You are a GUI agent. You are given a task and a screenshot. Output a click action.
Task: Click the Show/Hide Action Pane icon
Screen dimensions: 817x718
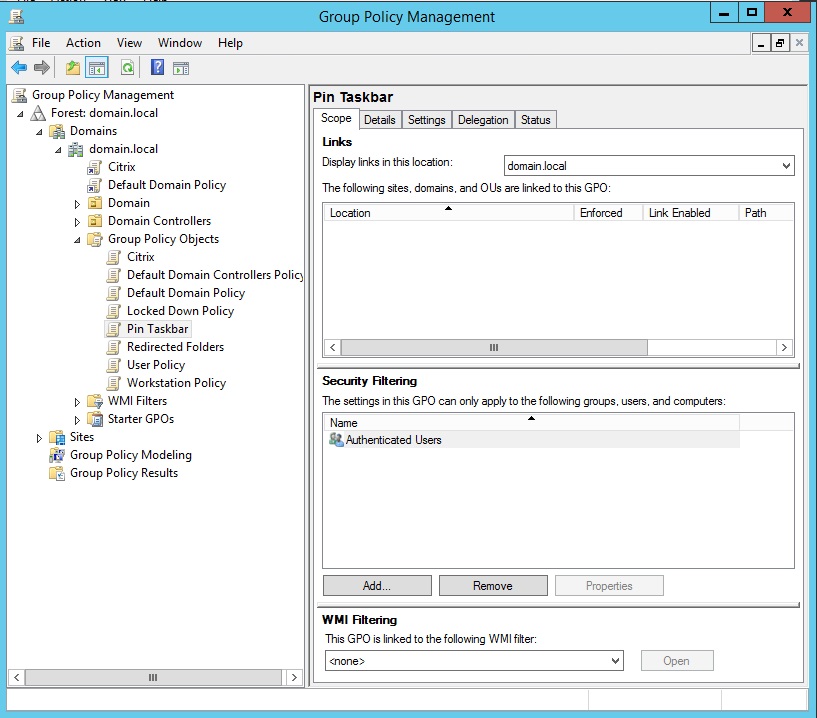click(x=181, y=68)
